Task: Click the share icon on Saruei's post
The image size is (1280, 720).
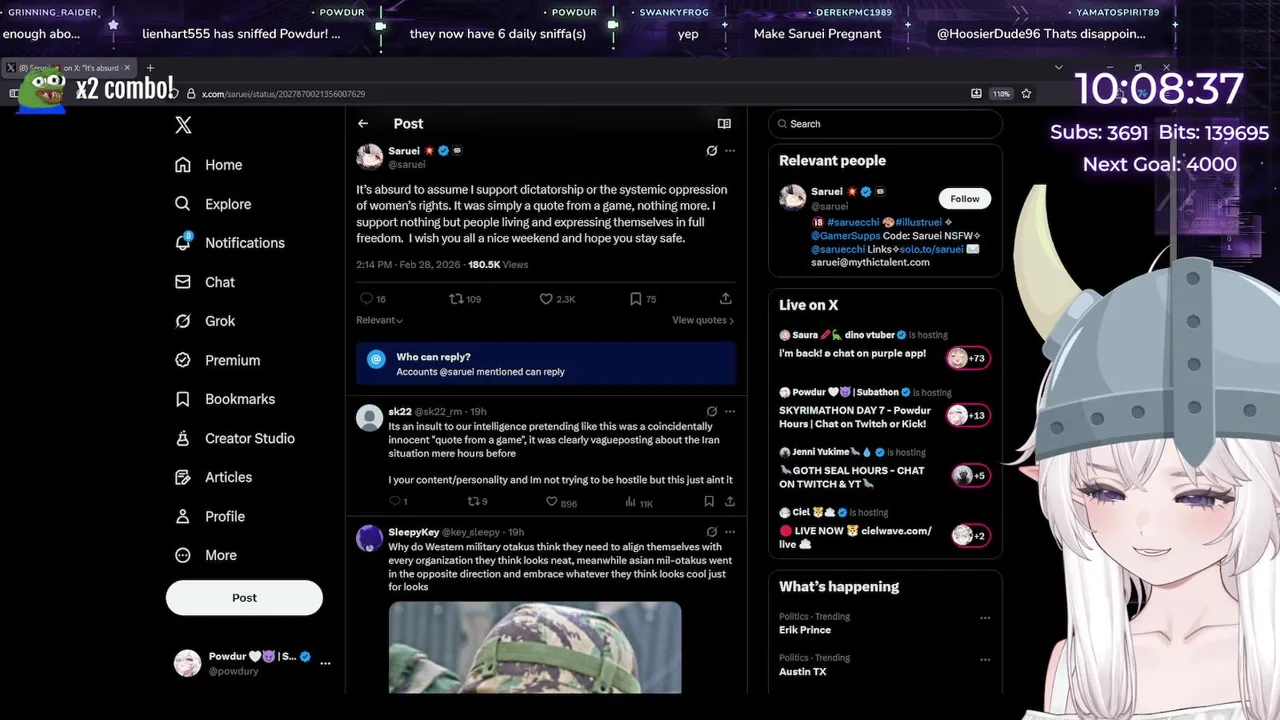Action: 726,299
